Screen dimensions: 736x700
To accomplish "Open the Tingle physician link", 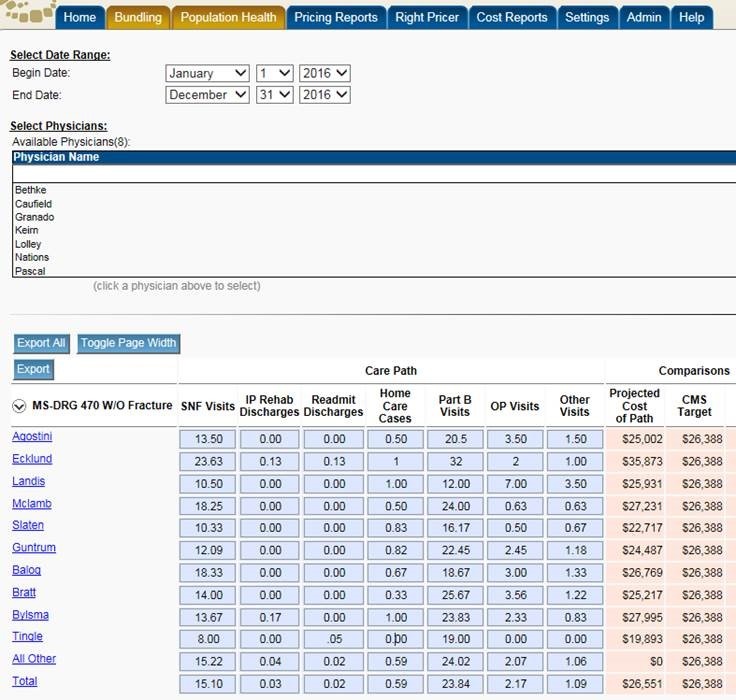I will [x=27, y=636].
